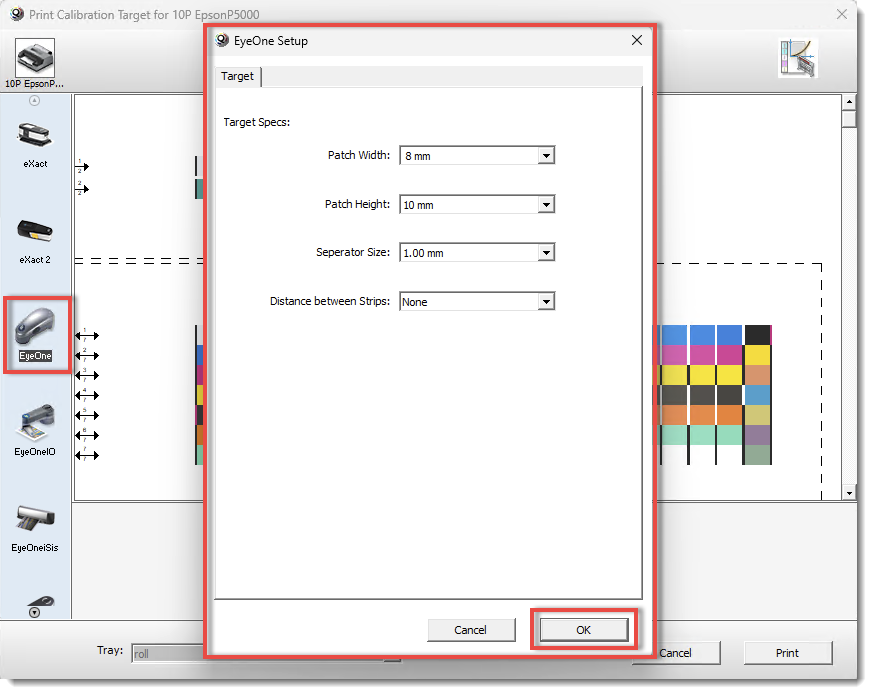
Task: Click the calibration curve icon at top right
Action: point(797,58)
